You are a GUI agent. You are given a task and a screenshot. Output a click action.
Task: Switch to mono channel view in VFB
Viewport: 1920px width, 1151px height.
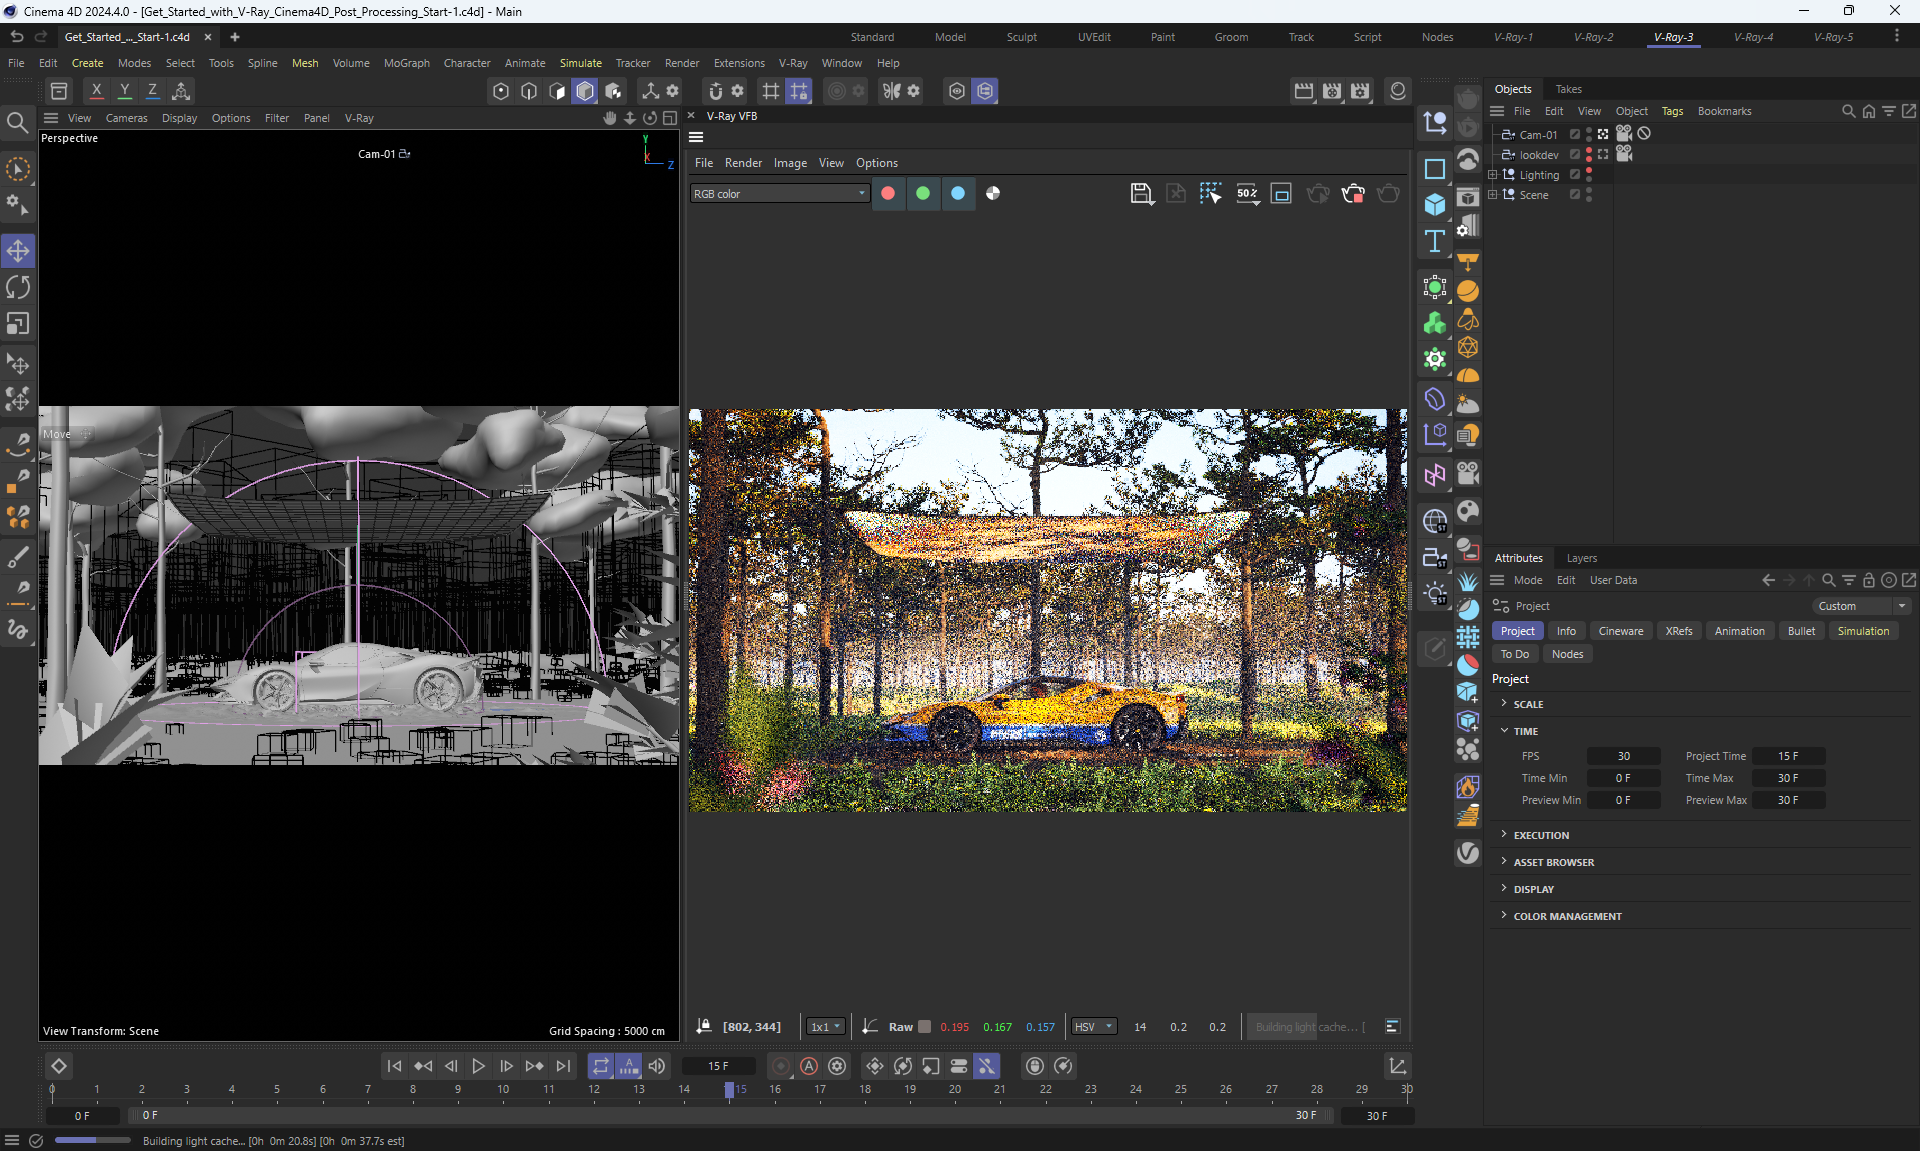pyautogui.click(x=993, y=194)
